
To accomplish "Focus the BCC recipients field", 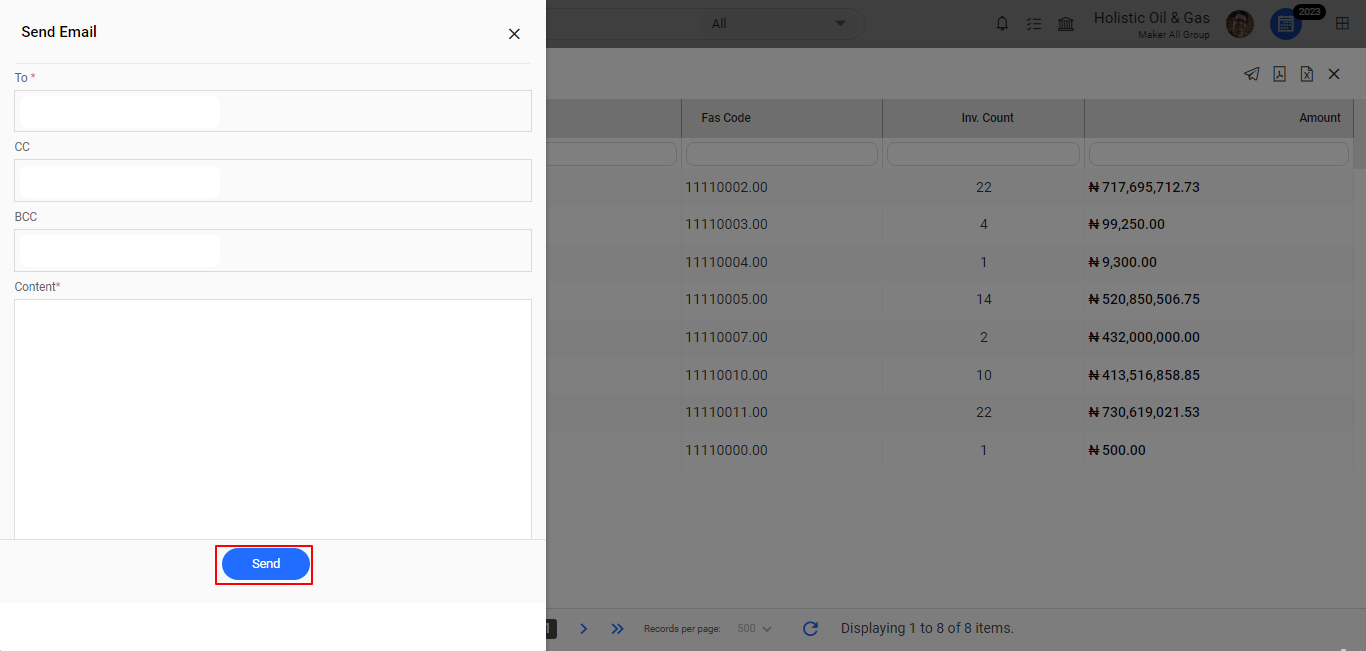I will [x=273, y=250].
